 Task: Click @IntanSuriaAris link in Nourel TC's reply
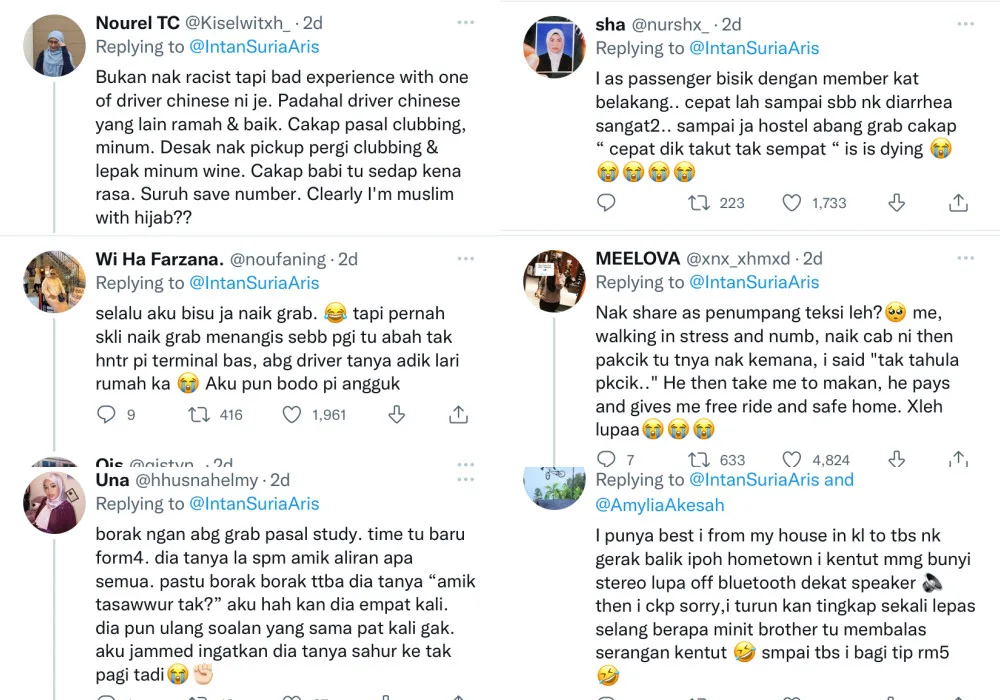[x=254, y=47]
